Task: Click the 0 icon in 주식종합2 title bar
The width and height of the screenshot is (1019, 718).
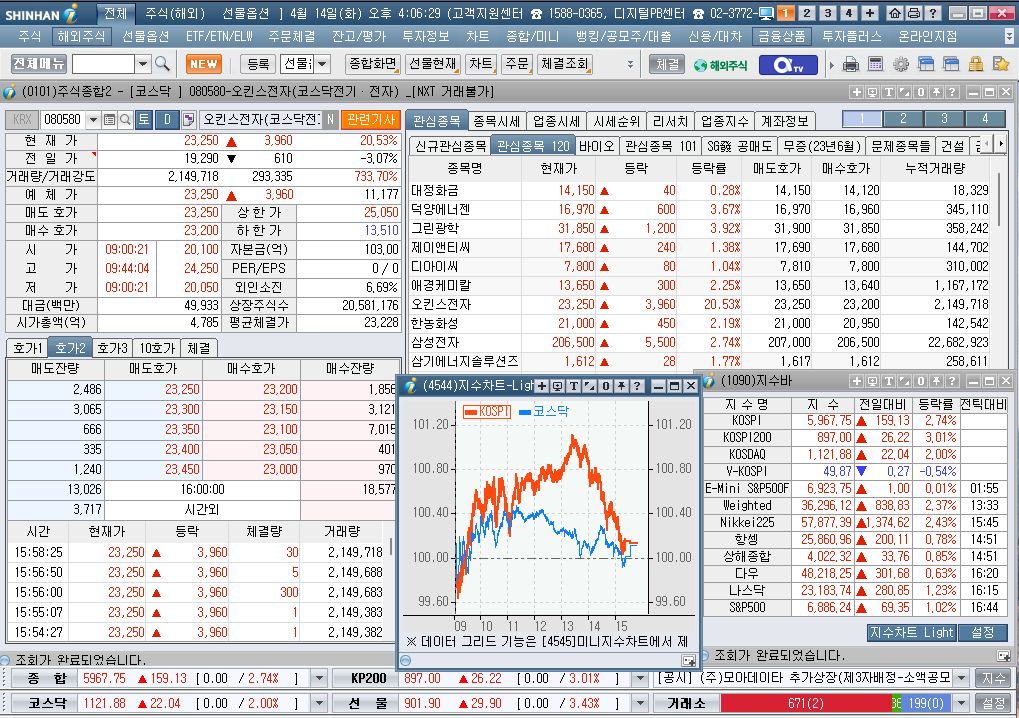Action: click(920, 92)
